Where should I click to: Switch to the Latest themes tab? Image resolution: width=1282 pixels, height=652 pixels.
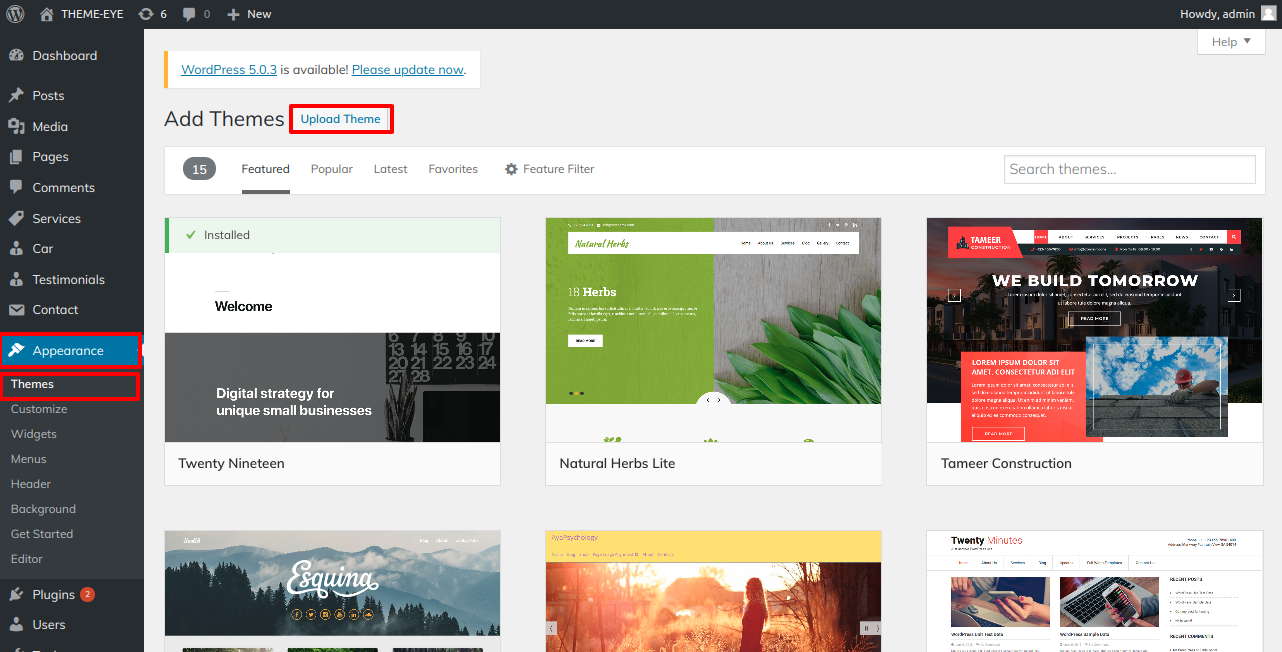(390, 168)
